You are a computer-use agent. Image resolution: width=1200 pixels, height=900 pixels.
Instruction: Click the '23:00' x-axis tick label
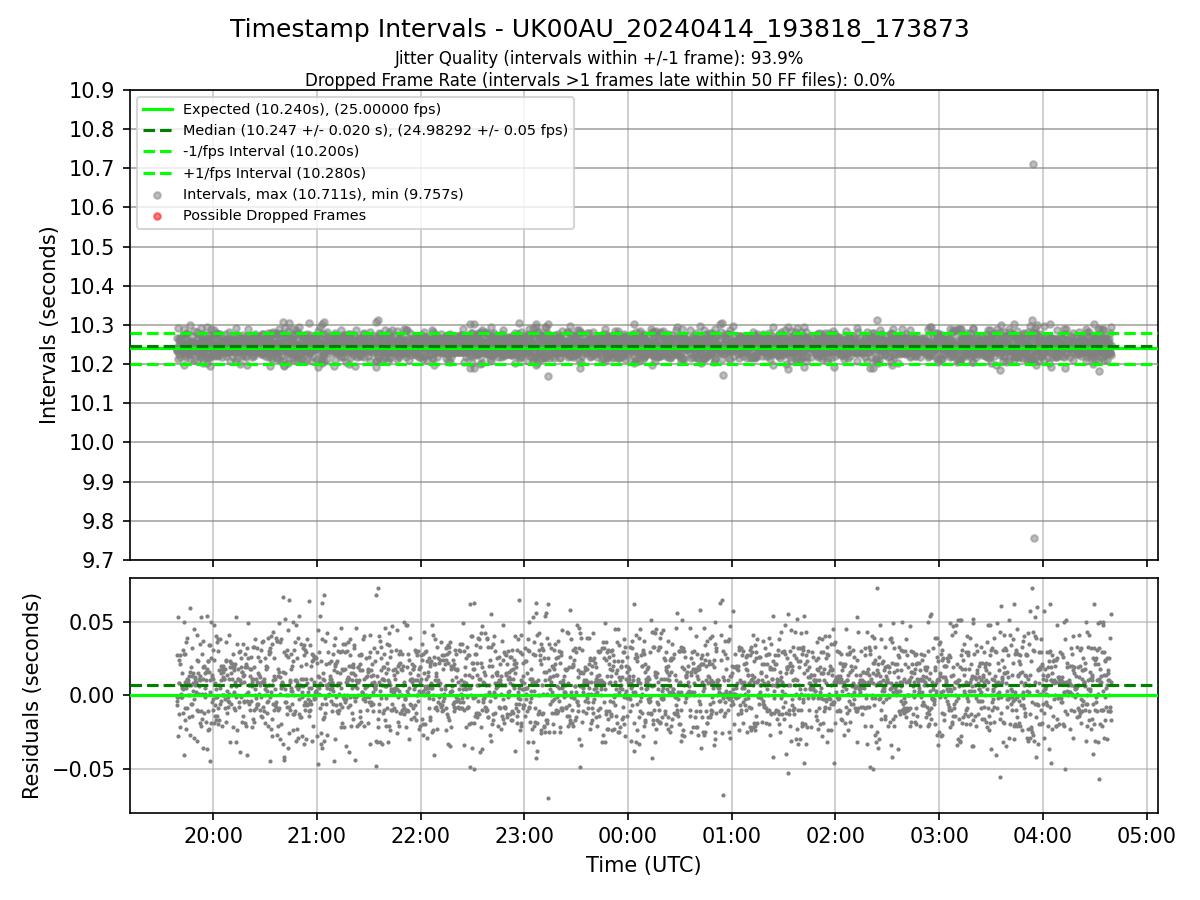point(524,835)
